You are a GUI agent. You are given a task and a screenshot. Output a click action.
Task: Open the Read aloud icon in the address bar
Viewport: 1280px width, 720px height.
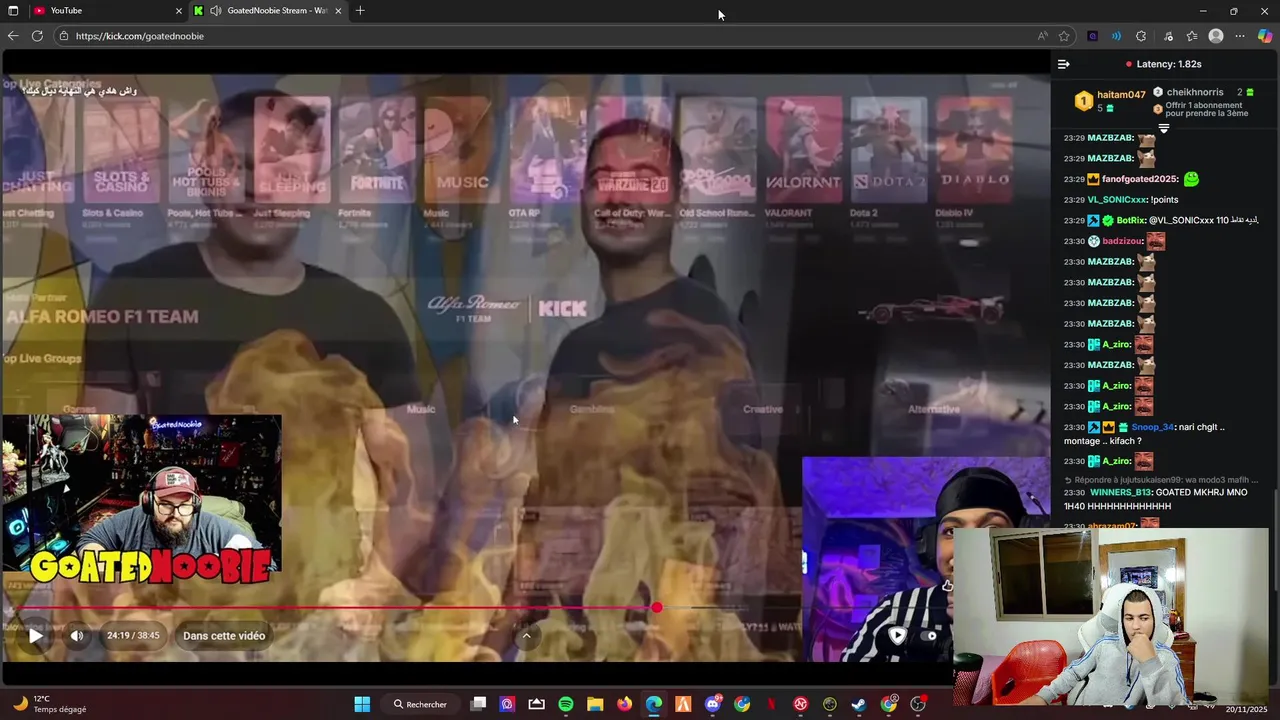[x=1043, y=36]
